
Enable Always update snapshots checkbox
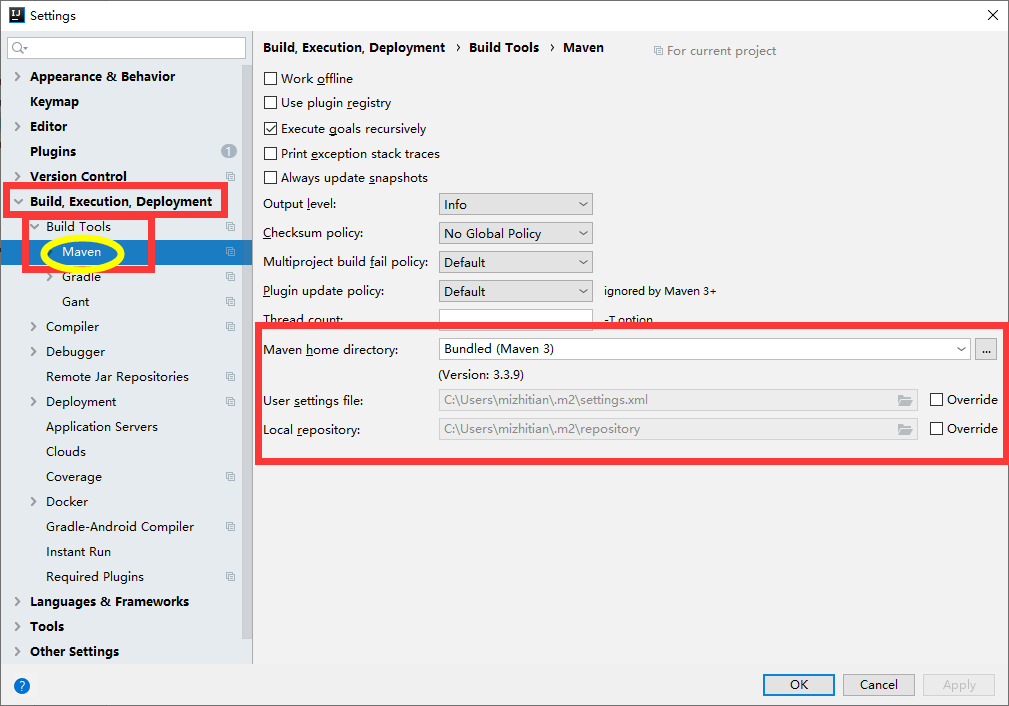pyautogui.click(x=271, y=178)
